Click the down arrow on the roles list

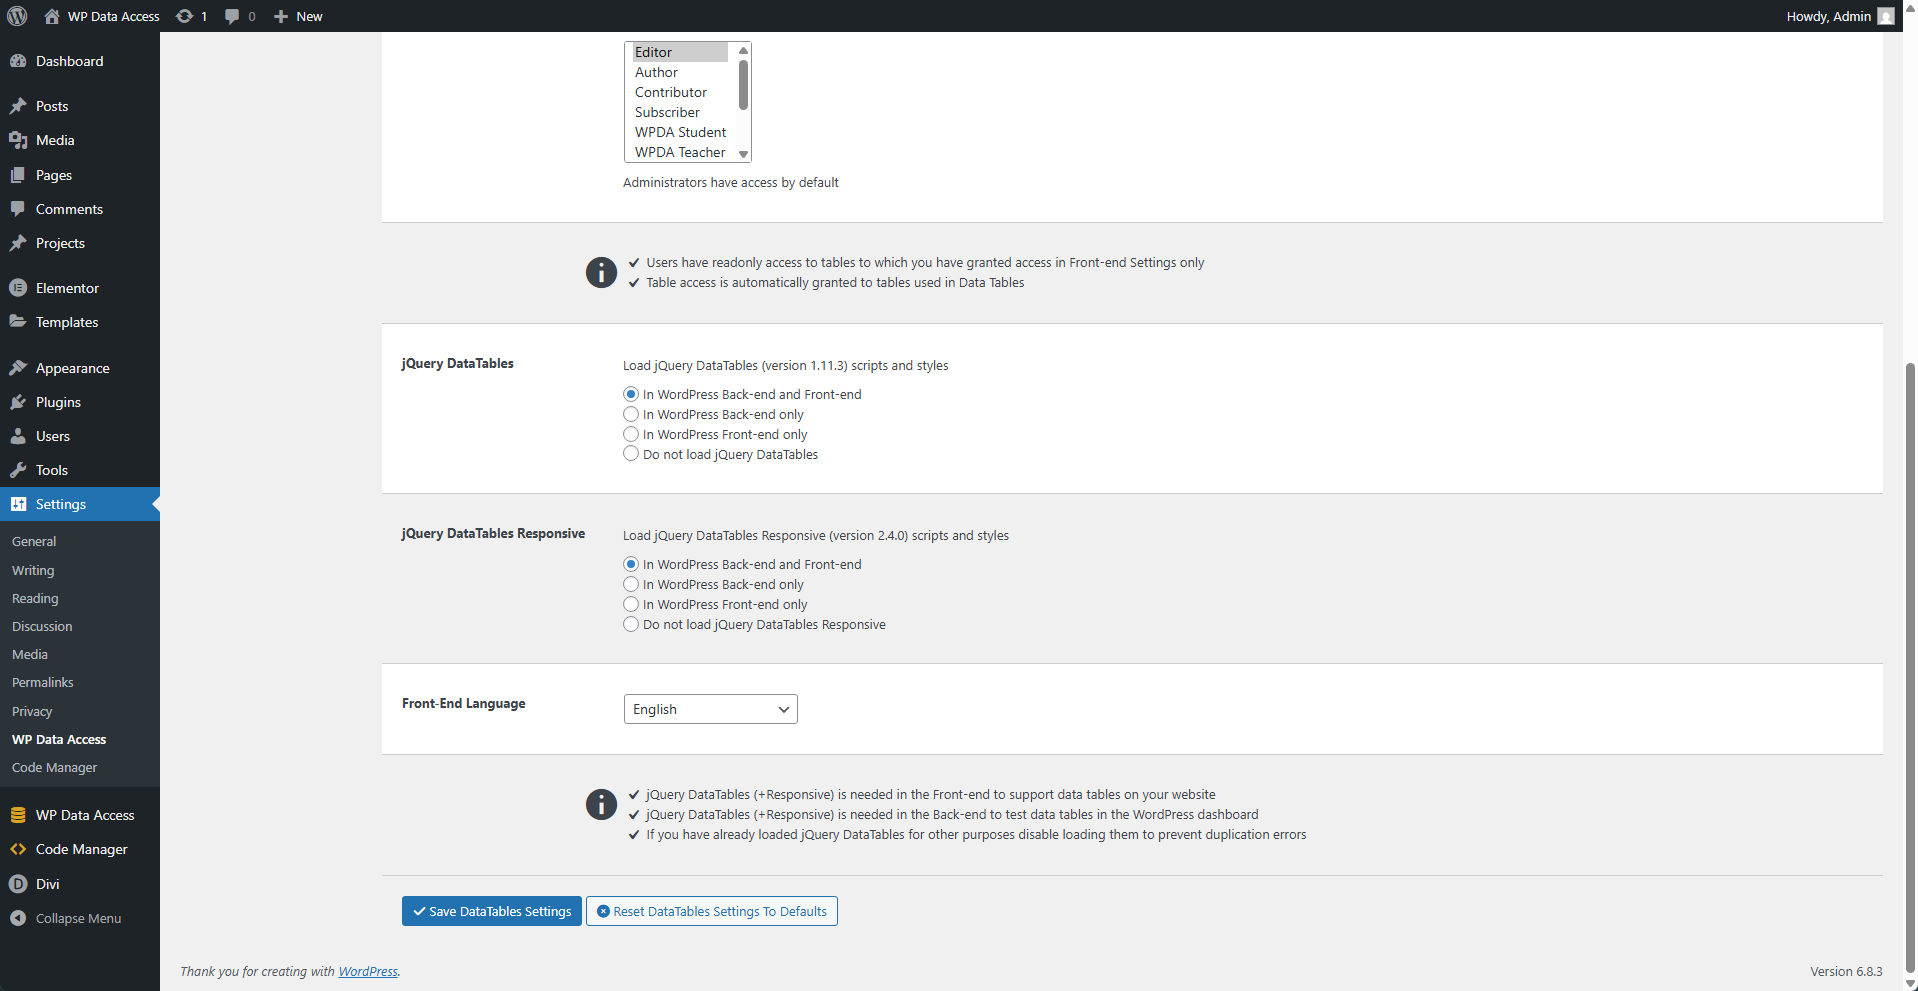click(x=742, y=154)
